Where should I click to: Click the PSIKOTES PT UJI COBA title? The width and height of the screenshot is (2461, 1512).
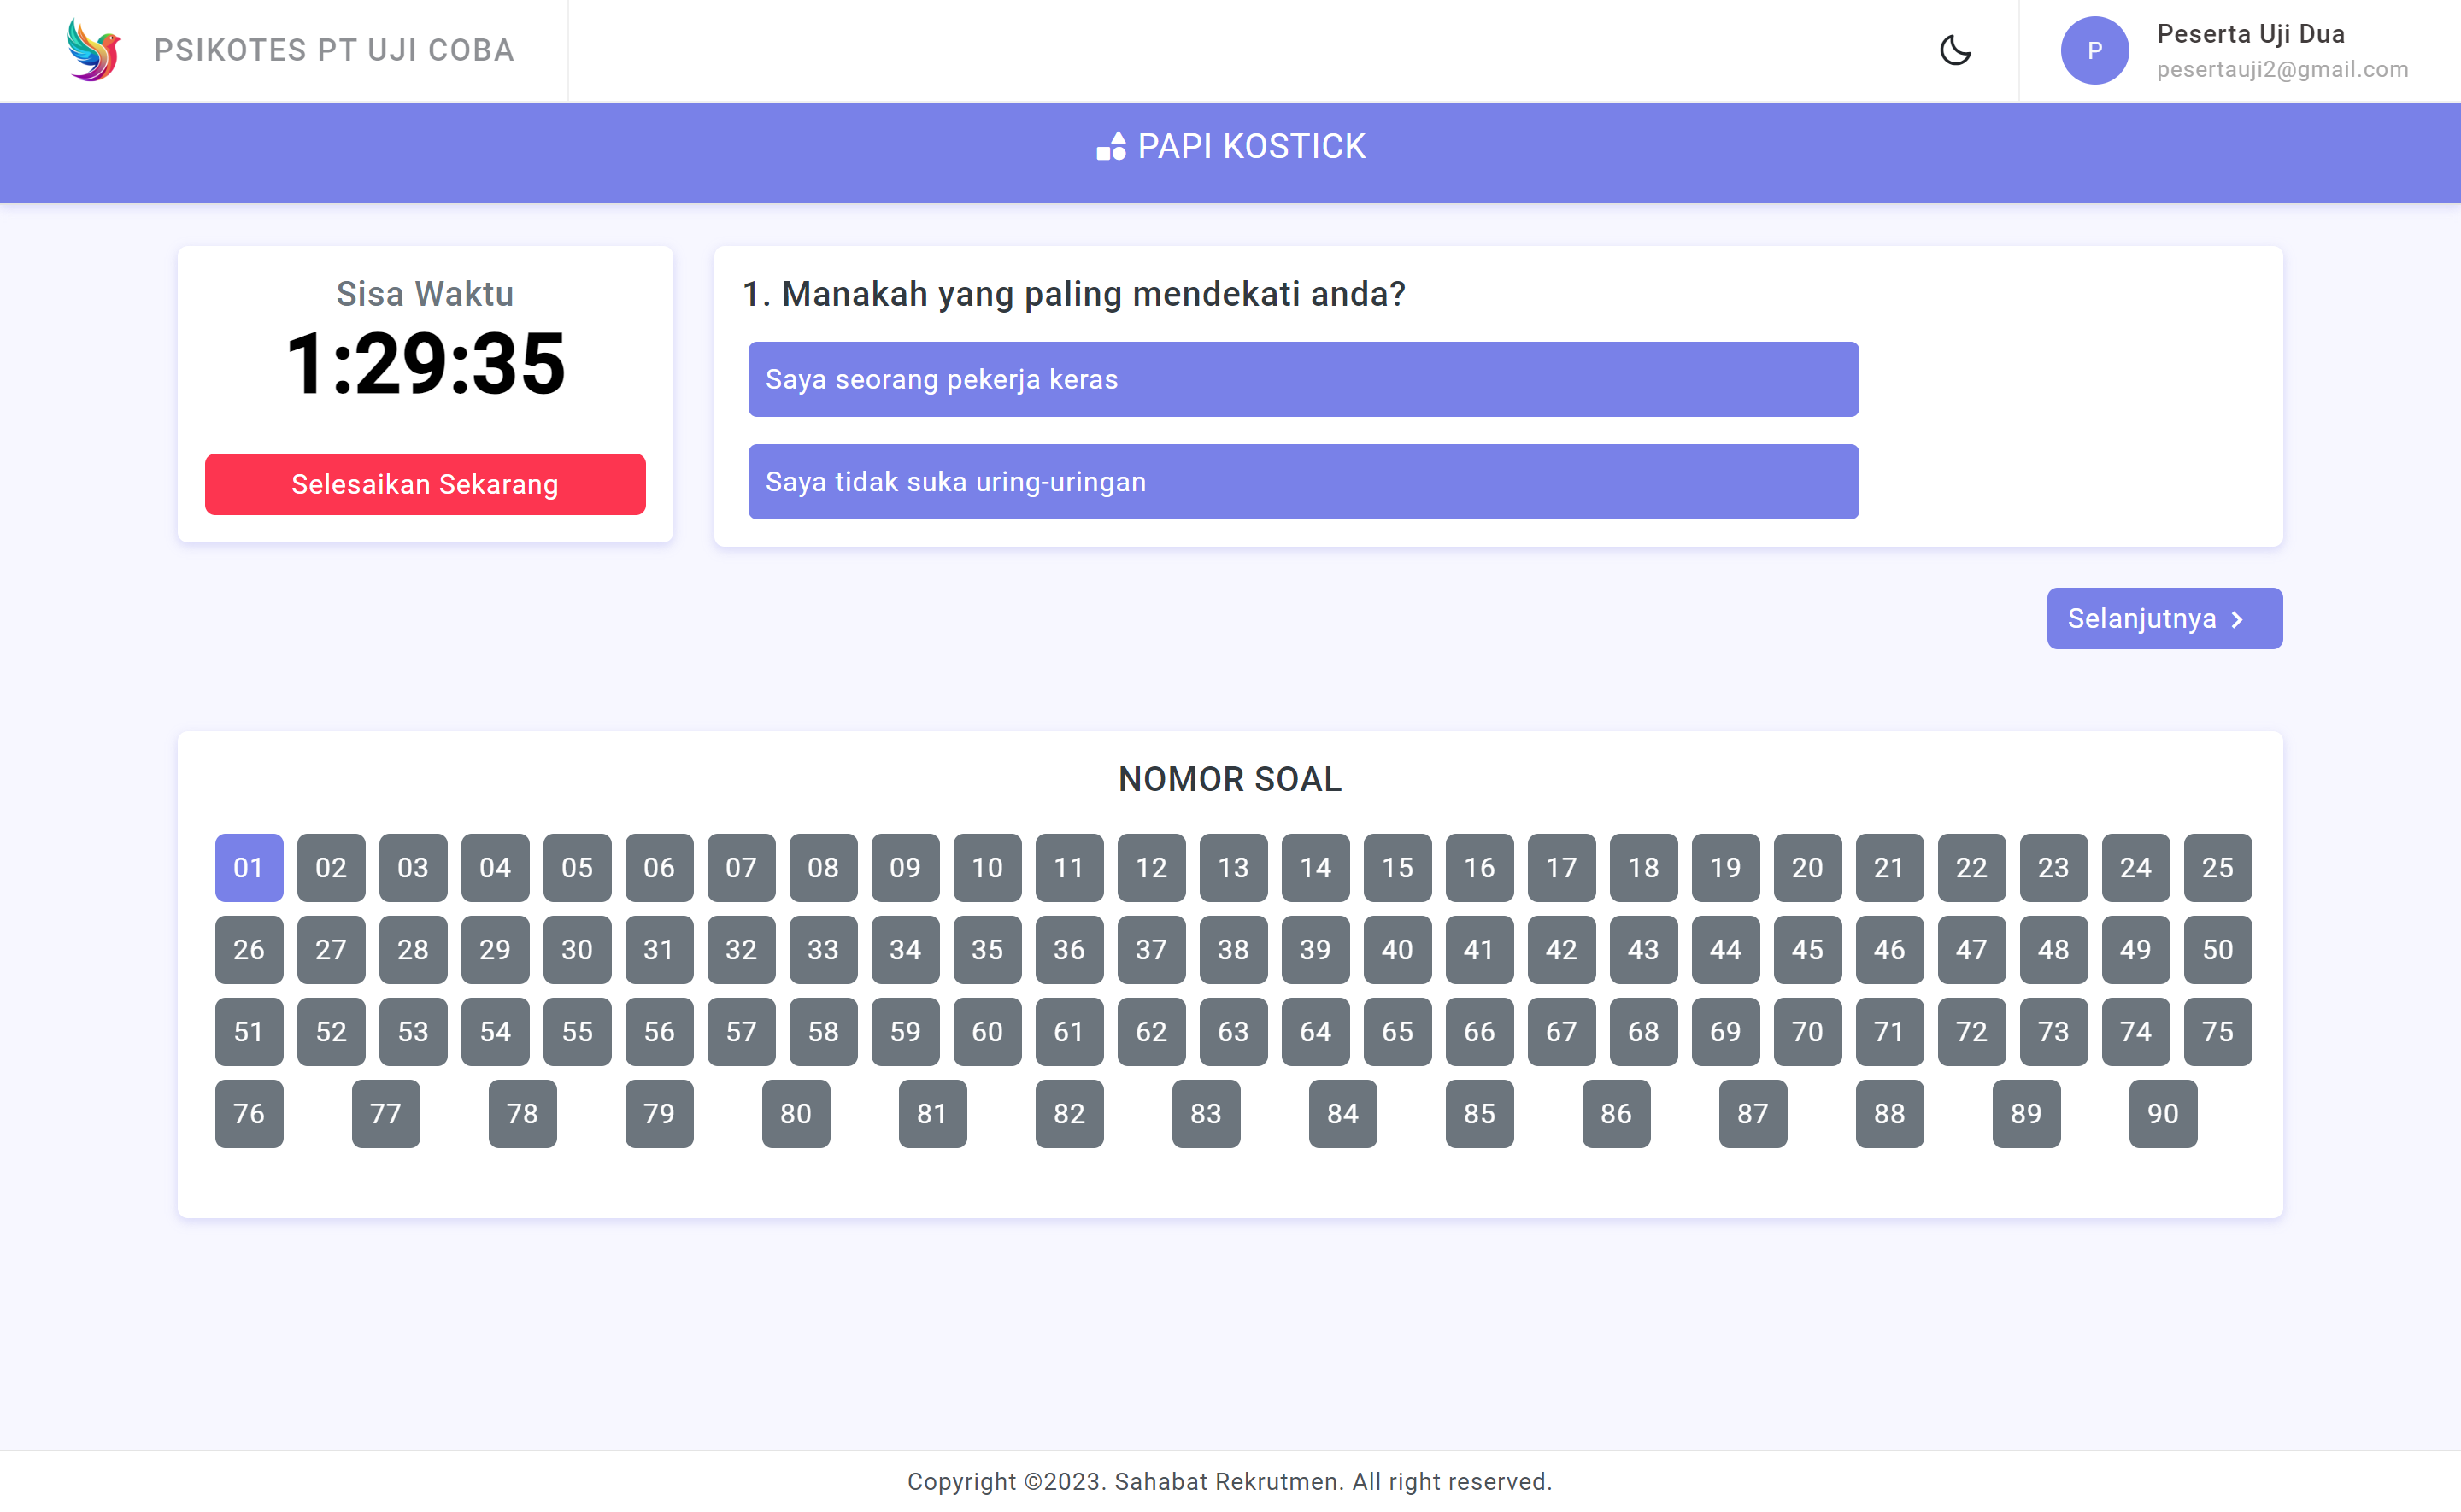tap(334, 50)
